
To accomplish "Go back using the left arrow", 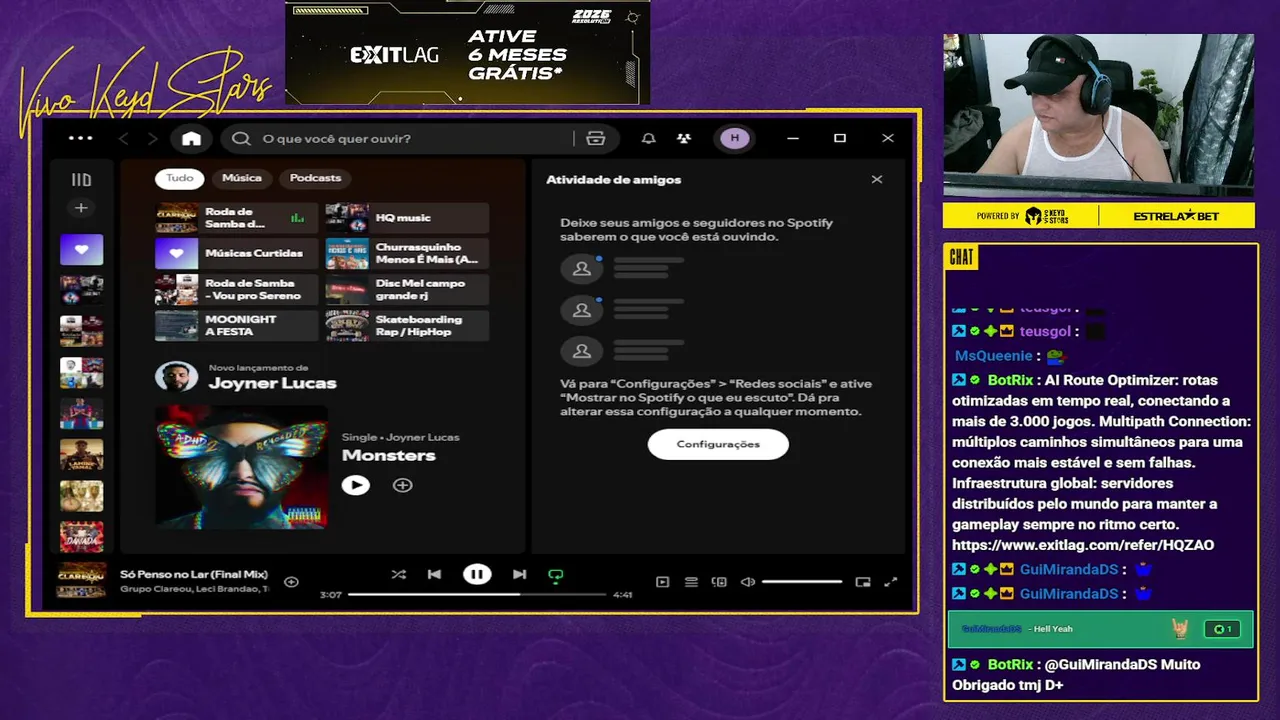I will 124,139.
